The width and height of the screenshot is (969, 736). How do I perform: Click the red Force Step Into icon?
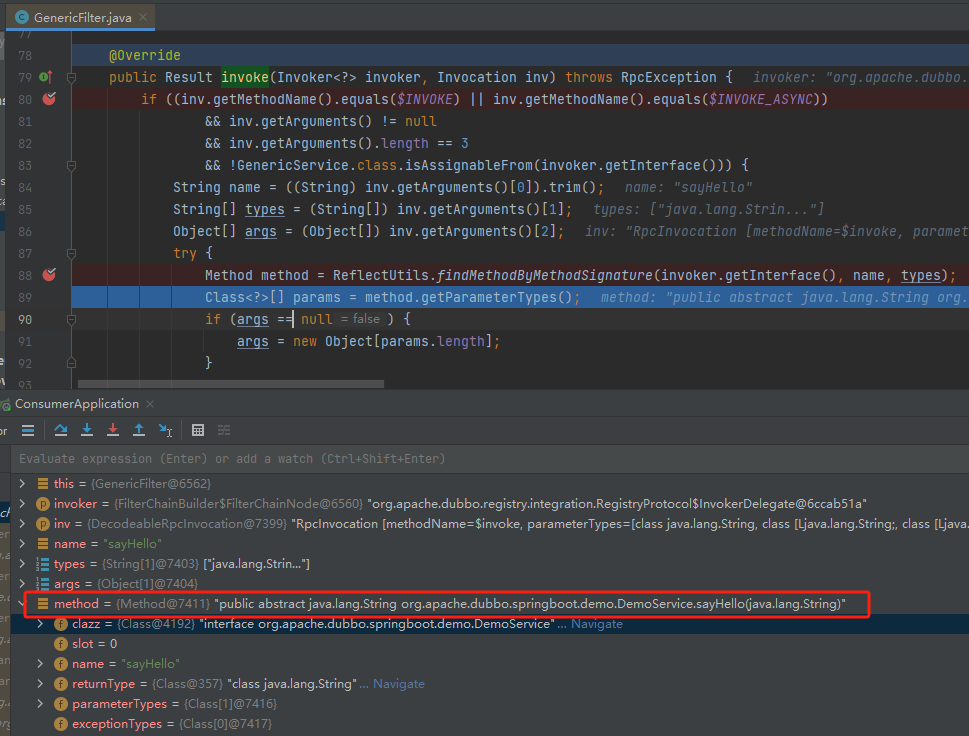click(x=113, y=430)
